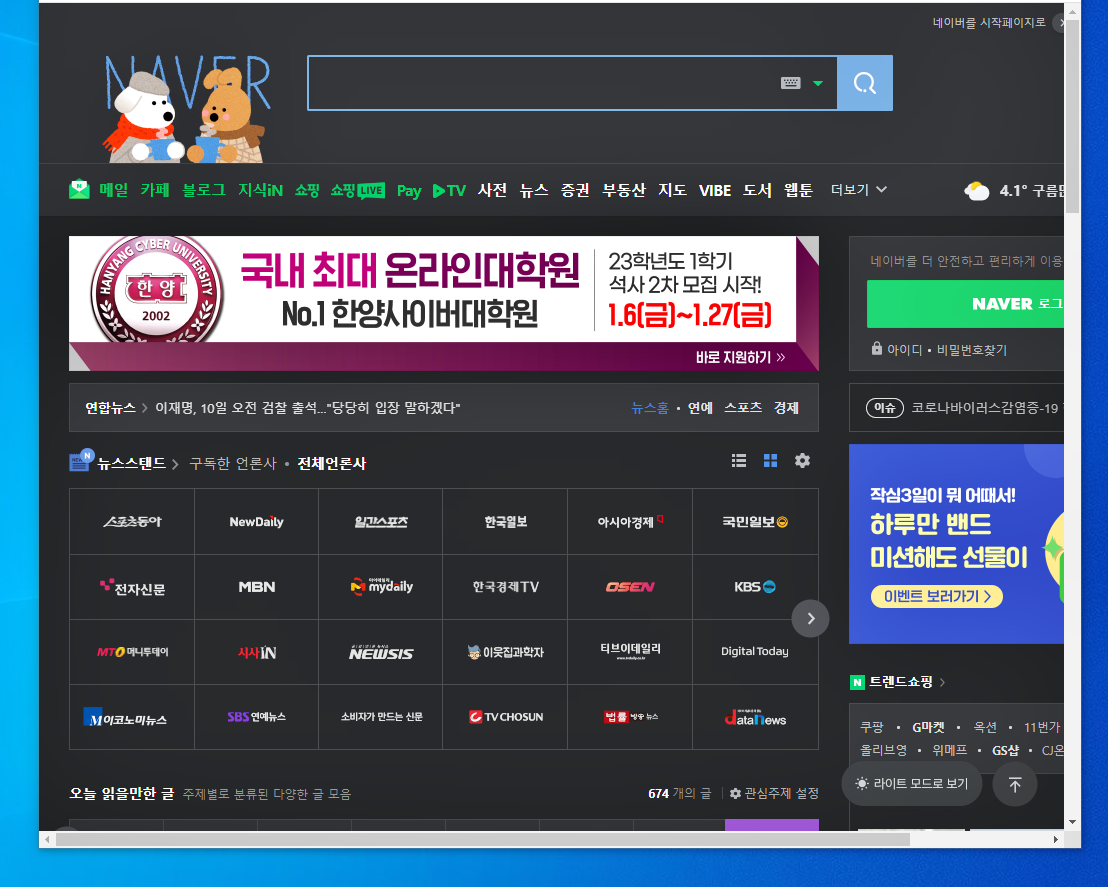Click the scroll-to-top arrow button

(1015, 785)
